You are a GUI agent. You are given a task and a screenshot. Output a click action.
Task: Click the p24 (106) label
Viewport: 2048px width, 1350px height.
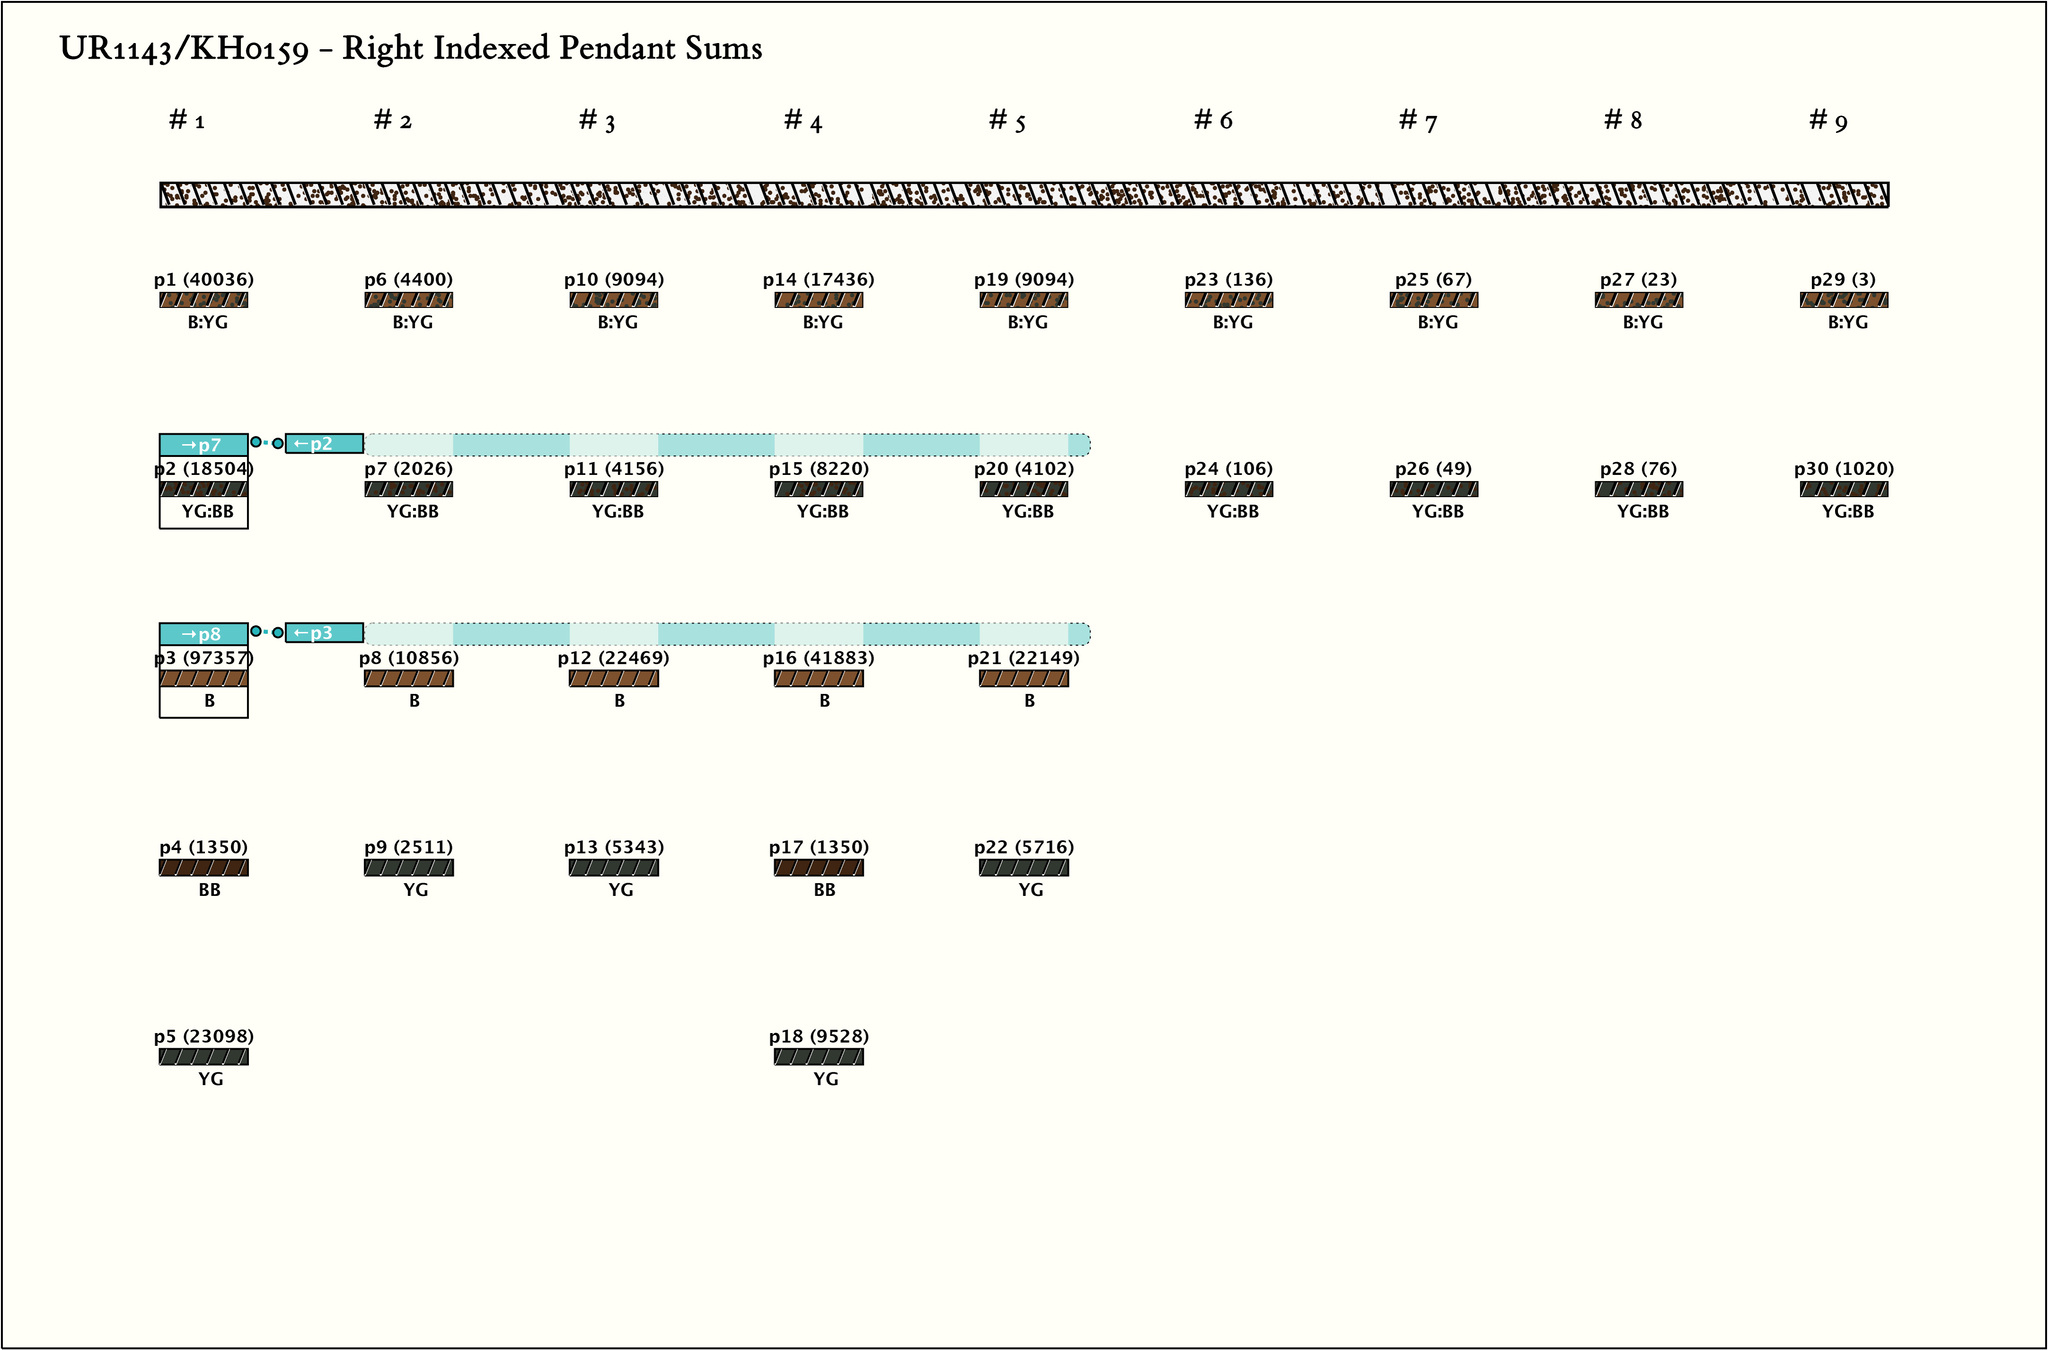pyautogui.click(x=1228, y=469)
